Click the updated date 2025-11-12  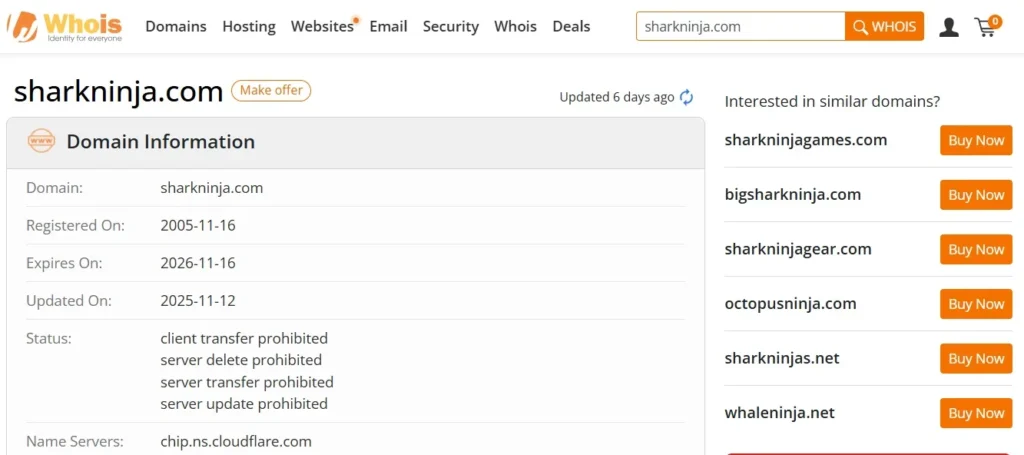coord(198,301)
